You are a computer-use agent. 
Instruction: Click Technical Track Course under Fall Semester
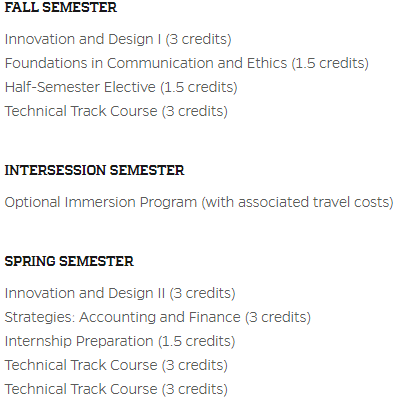[116, 111]
